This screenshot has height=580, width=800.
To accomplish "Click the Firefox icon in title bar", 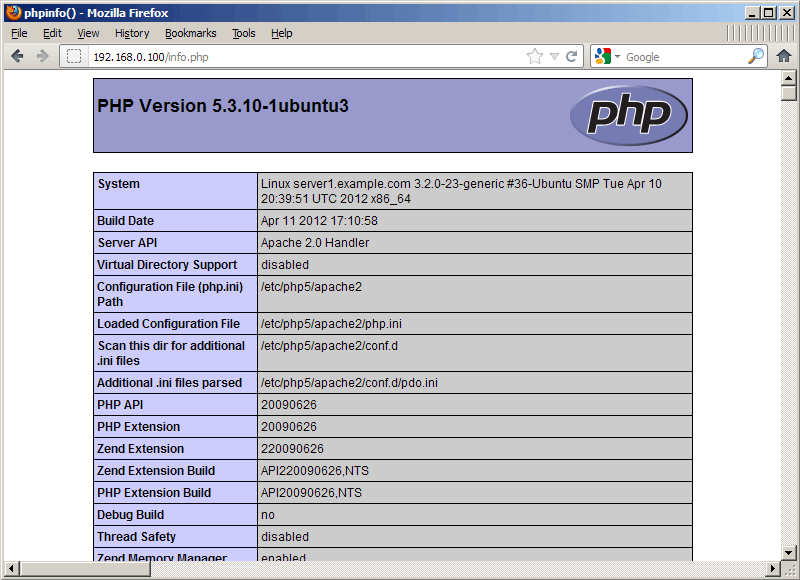I will (x=13, y=12).
